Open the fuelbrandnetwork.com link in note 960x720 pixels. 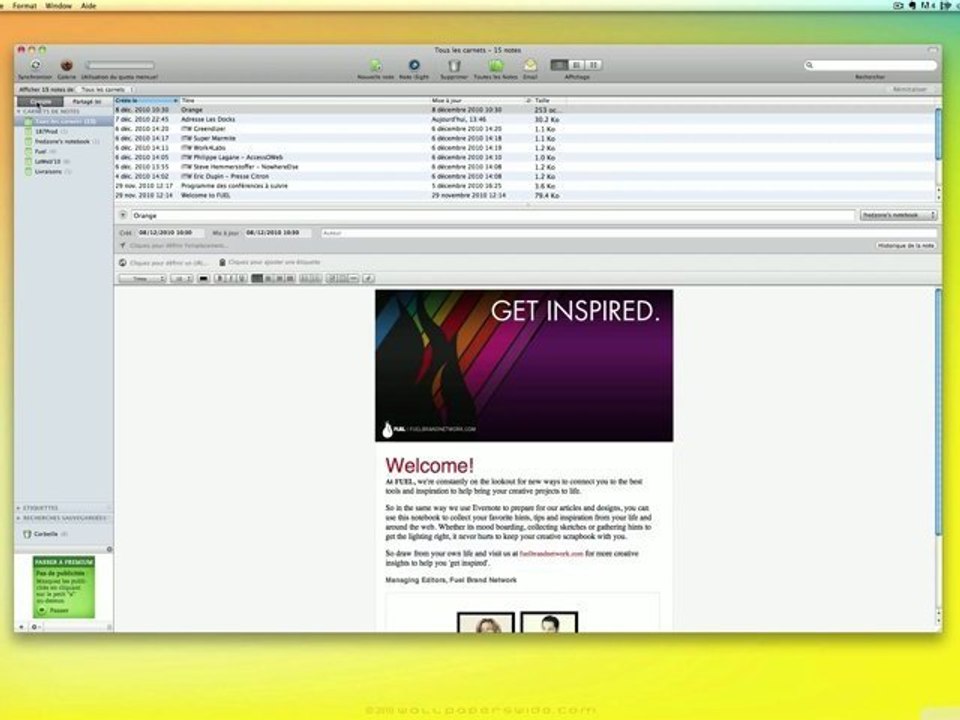(551, 553)
